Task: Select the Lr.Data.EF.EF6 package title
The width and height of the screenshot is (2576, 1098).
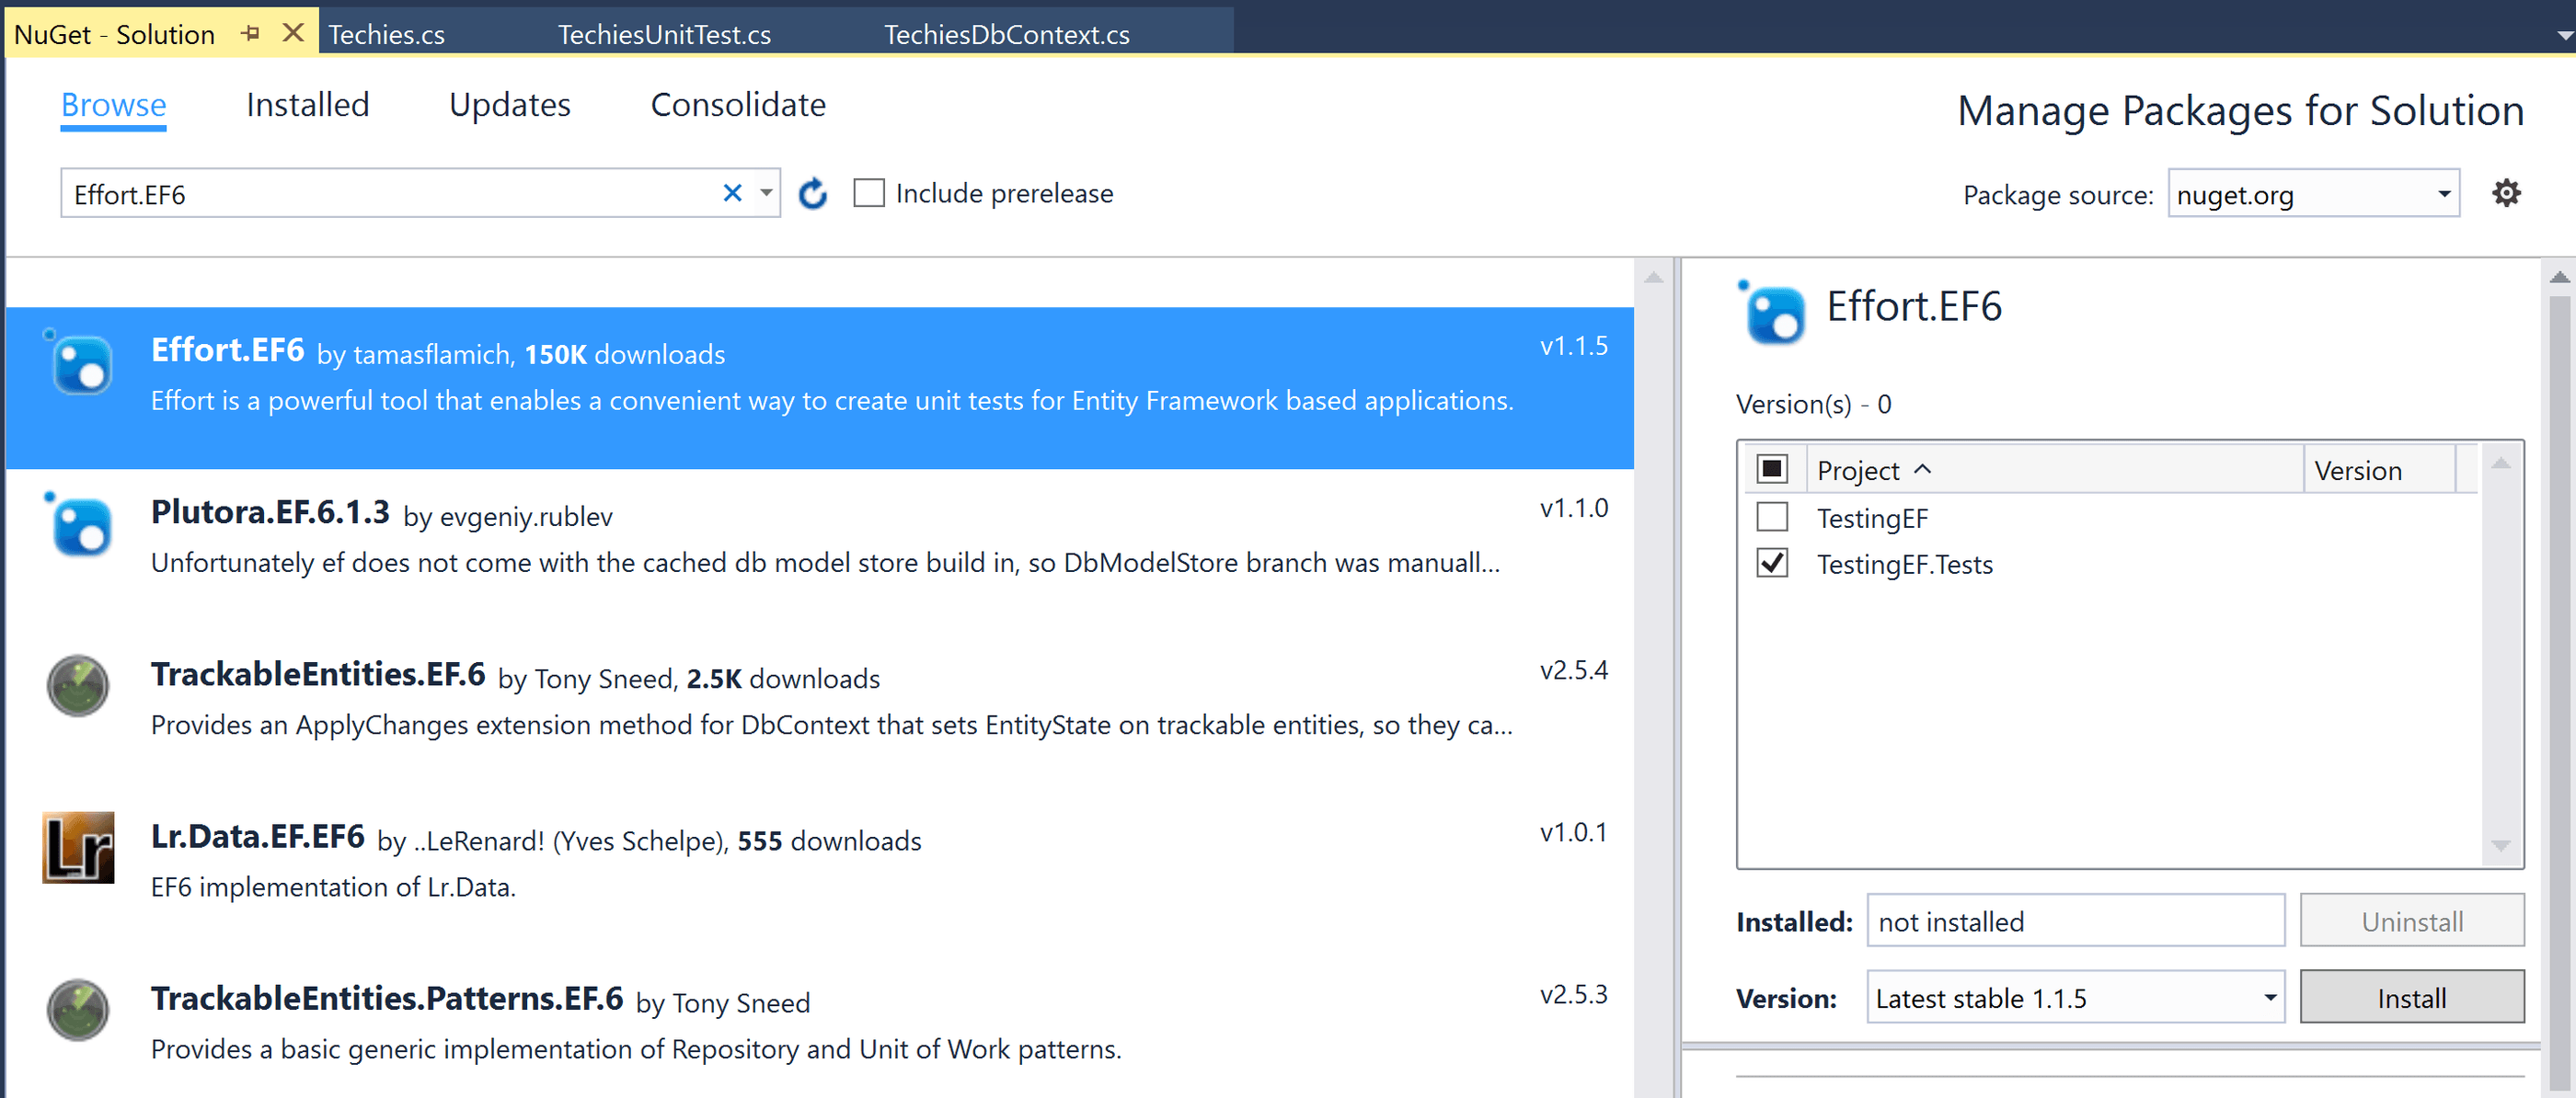Action: [258, 837]
